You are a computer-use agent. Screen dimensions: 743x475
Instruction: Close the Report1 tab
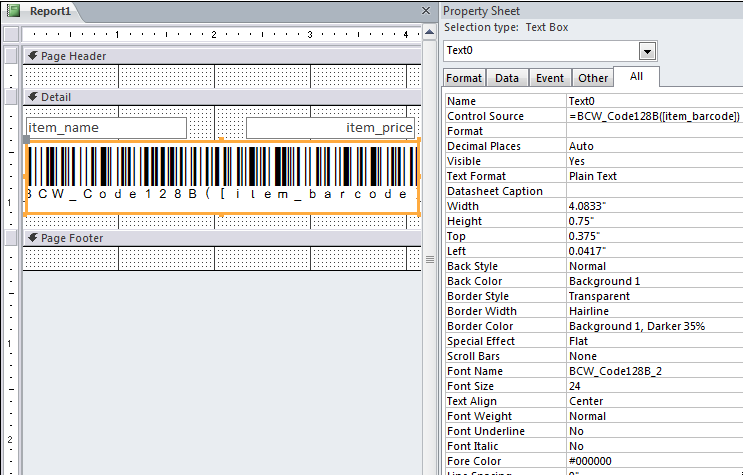[426, 10]
